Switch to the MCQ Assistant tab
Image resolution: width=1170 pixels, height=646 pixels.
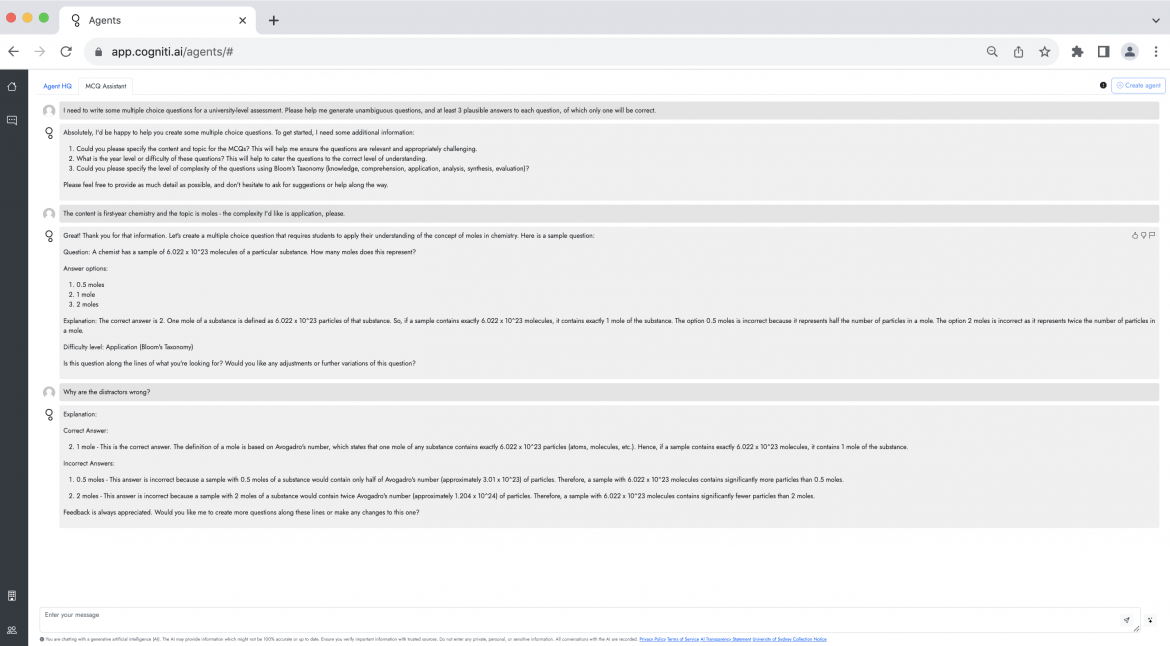click(104, 86)
